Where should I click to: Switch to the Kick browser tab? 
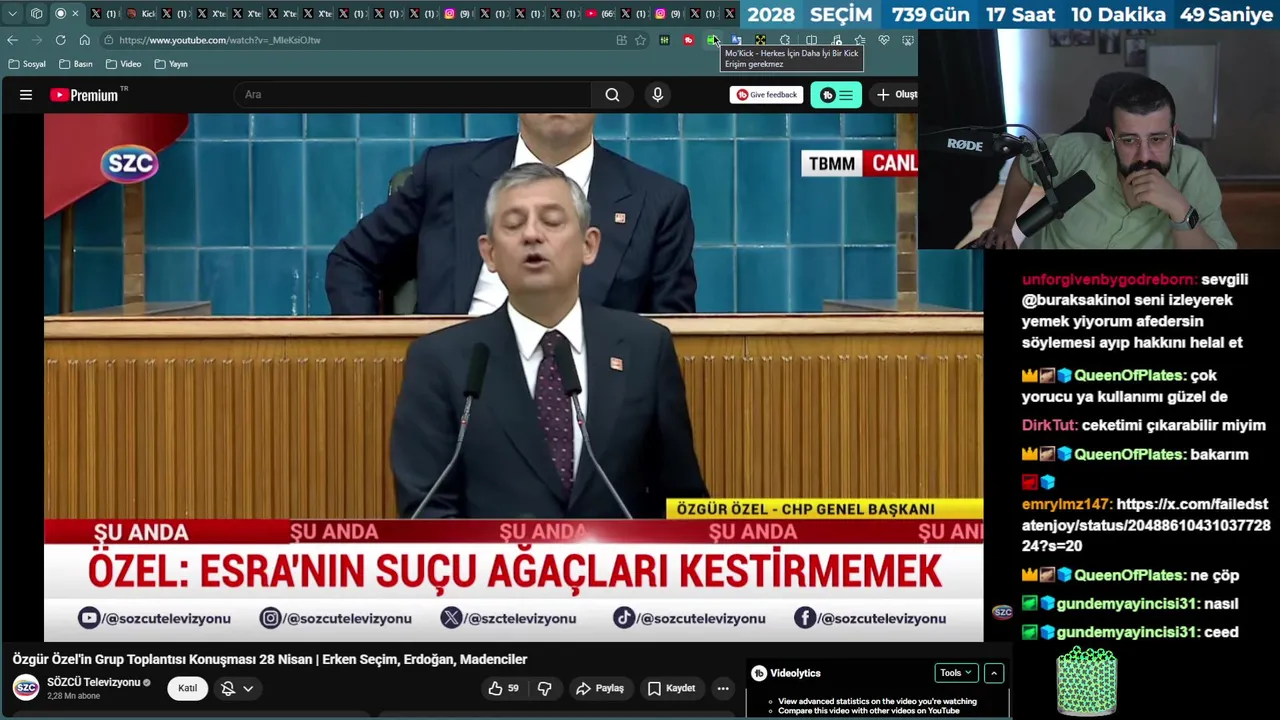(140, 14)
